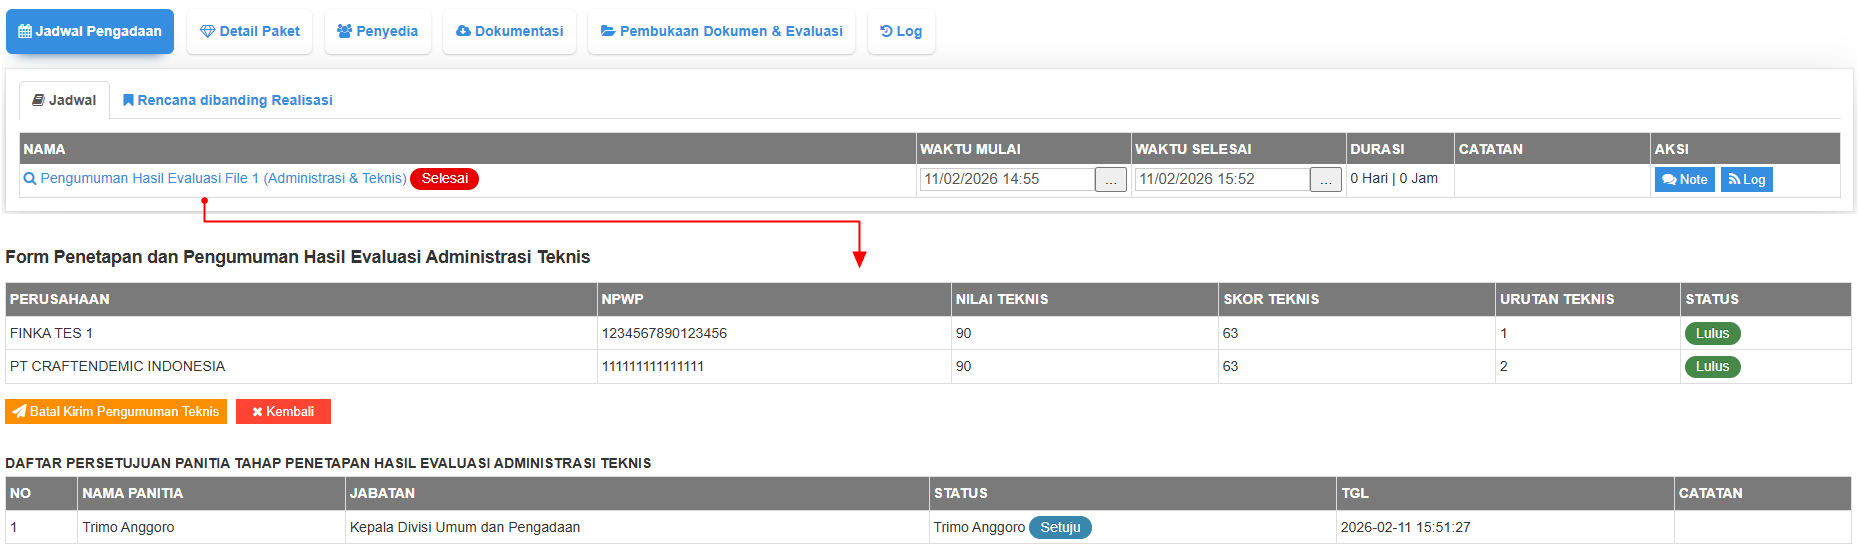Open the Penyedia tab
The width and height of the screenshot is (1858, 554).
pyautogui.click(x=378, y=31)
